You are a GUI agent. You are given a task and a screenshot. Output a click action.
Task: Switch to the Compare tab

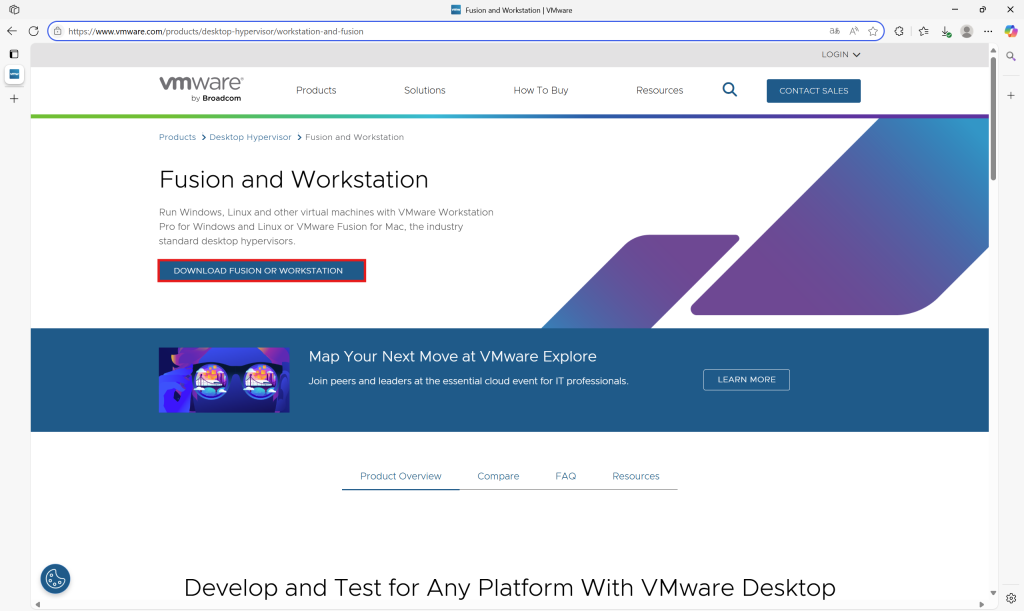click(498, 477)
